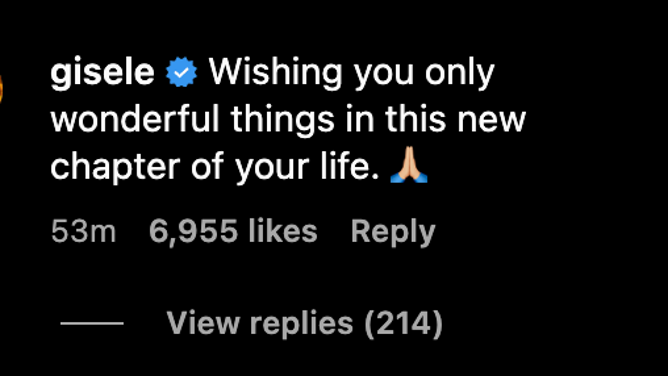The image size is (668, 376).
Task: Click the blue verified badge next to gisele
Action: pyautogui.click(x=181, y=72)
